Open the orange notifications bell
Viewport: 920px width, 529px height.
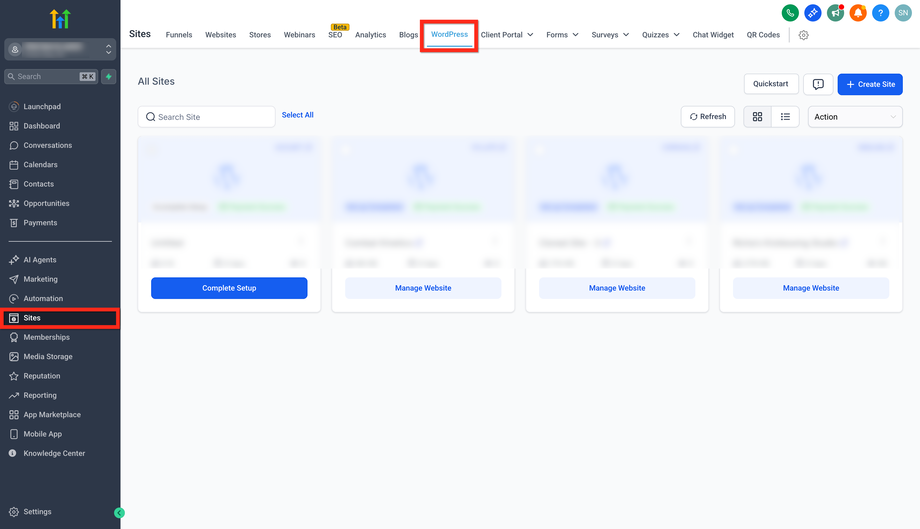point(858,12)
